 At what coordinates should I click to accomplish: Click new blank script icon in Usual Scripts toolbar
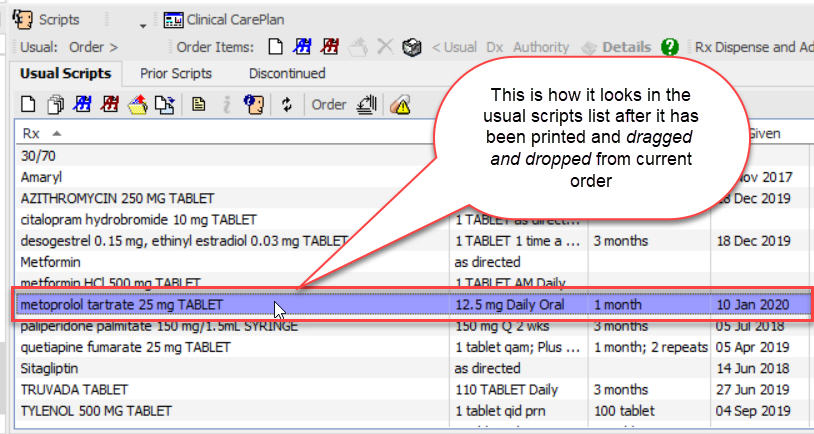(x=28, y=104)
